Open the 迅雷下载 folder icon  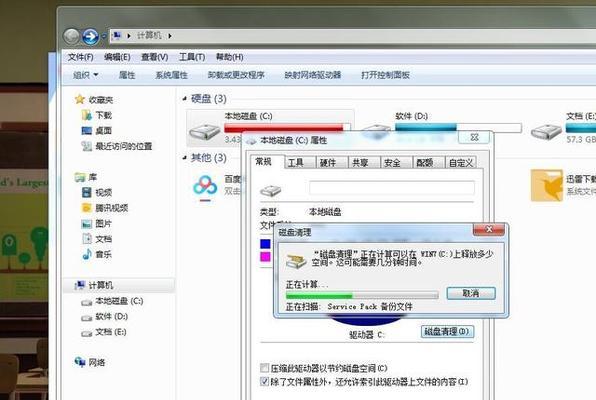(x=547, y=186)
